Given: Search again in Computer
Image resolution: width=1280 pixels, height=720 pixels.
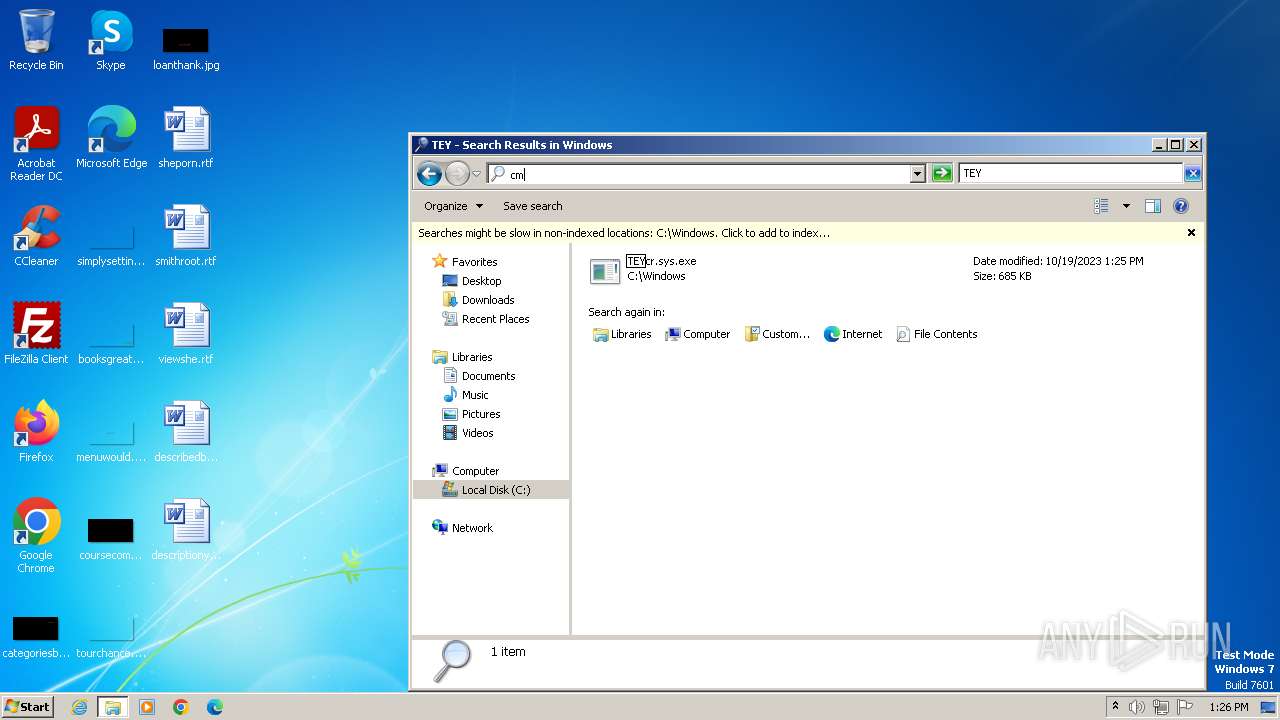Looking at the screenshot, I should [x=698, y=334].
